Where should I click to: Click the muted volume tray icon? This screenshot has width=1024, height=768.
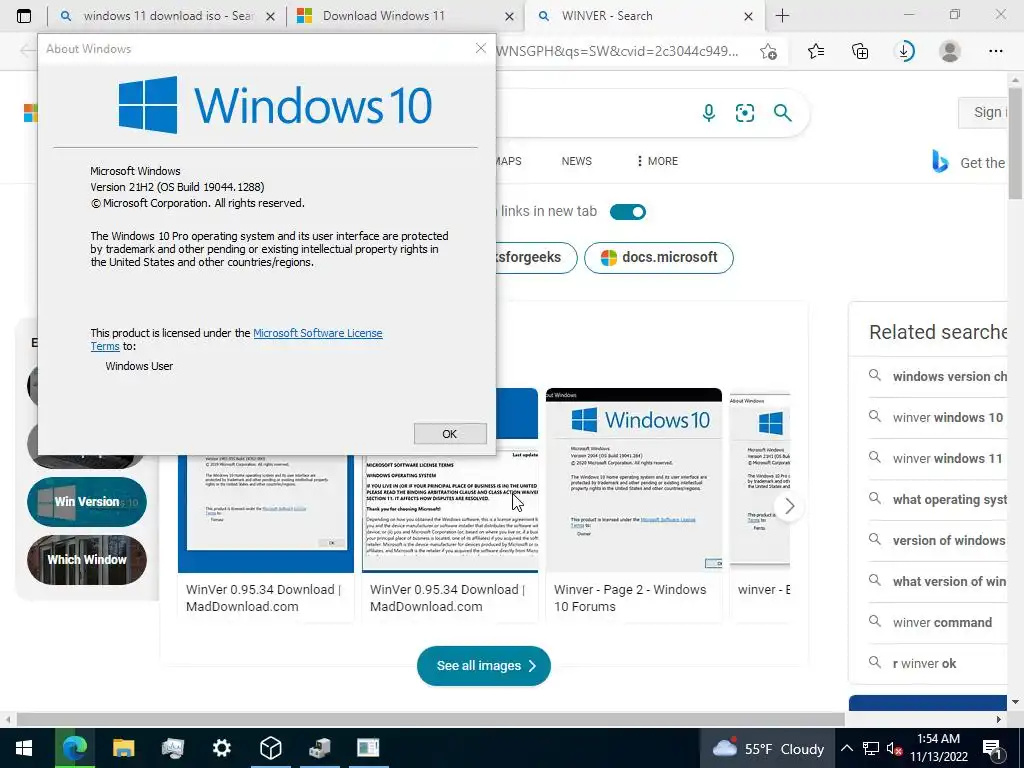click(x=895, y=749)
